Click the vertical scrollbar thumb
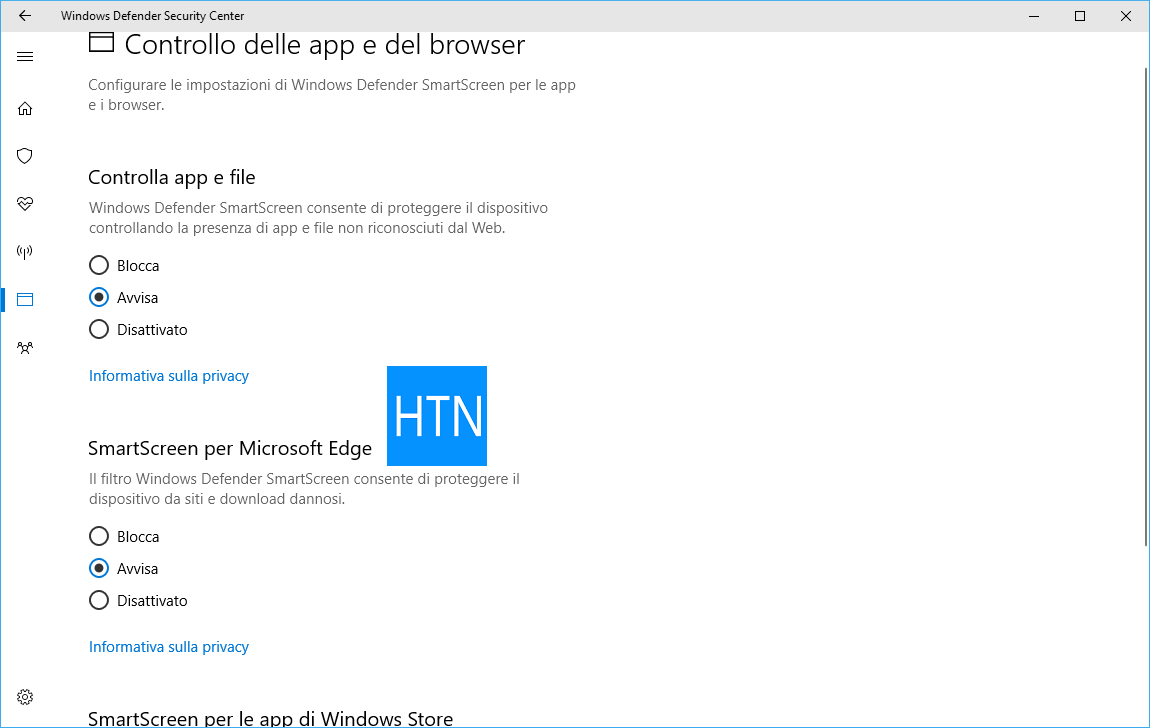This screenshot has width=1150, height=728. click(x=1146, y=306)
